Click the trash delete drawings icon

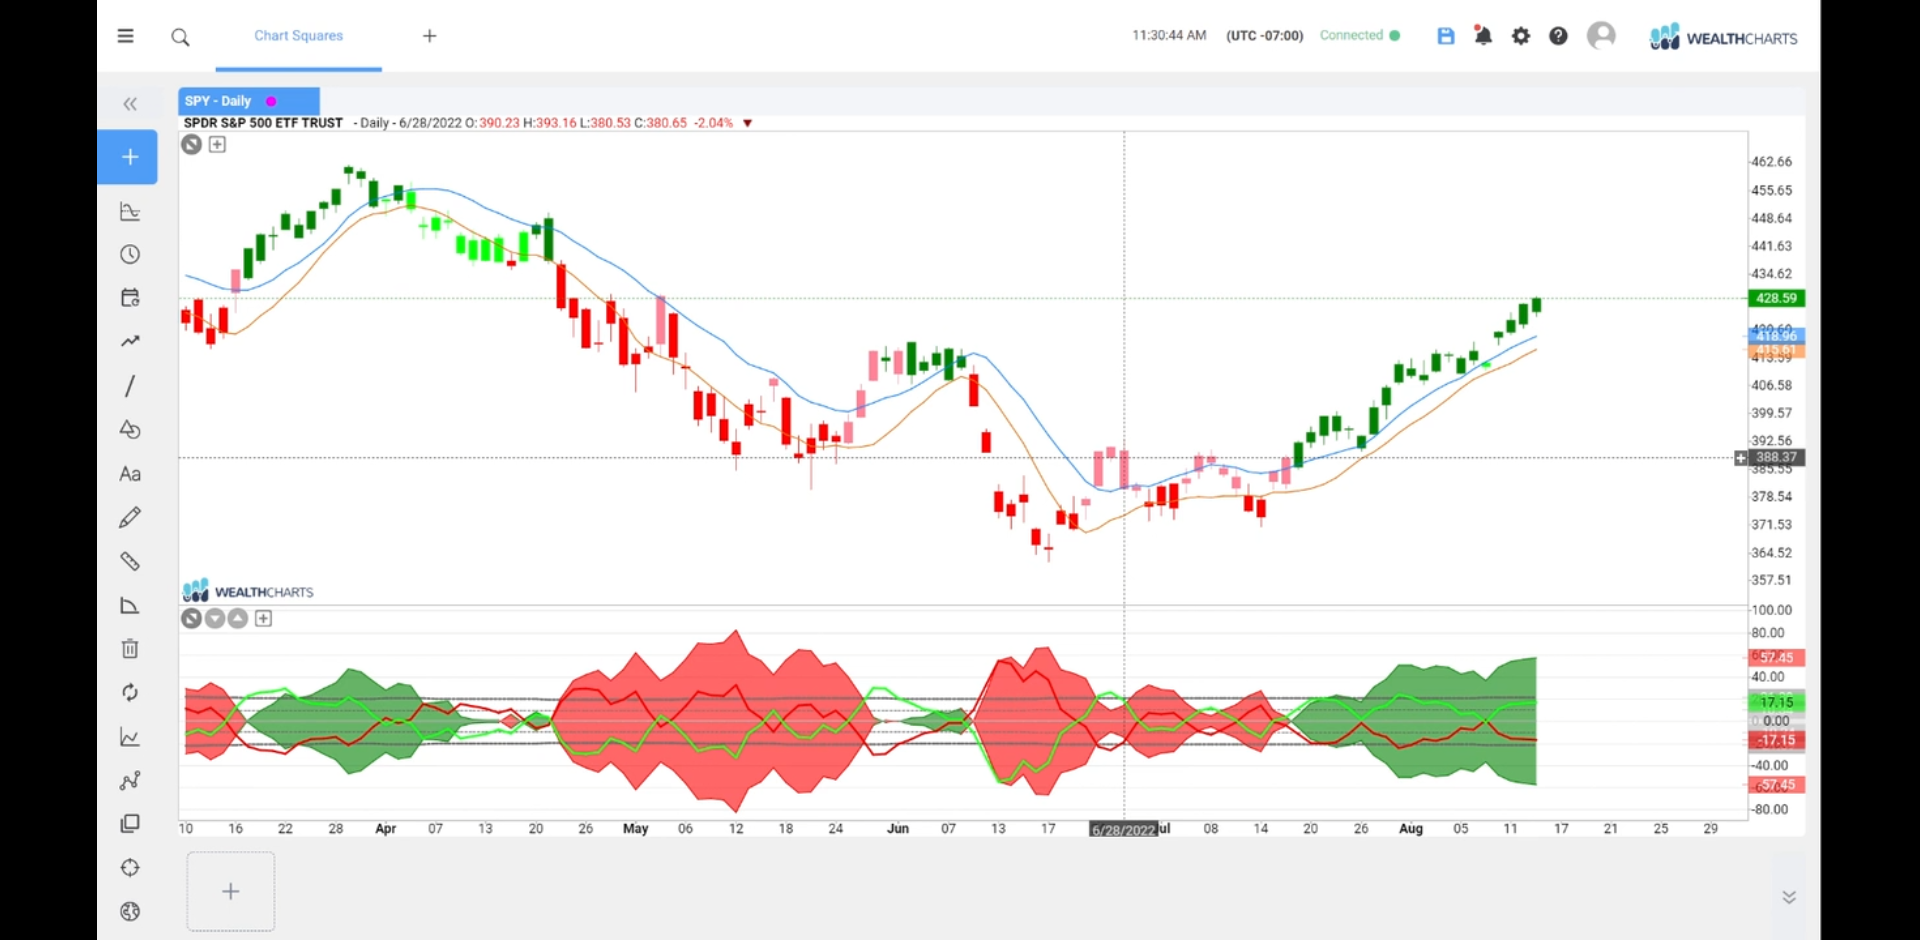pos(130,649)
